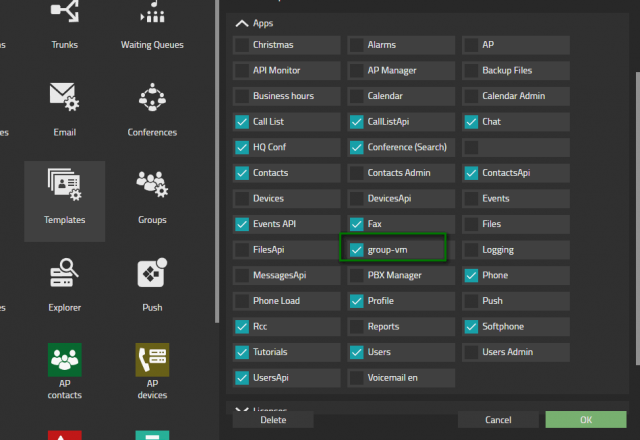The width and height of the screenshot is (640, 440).
Task: Collapse the Apps section
Action: [x=242, y=23]
